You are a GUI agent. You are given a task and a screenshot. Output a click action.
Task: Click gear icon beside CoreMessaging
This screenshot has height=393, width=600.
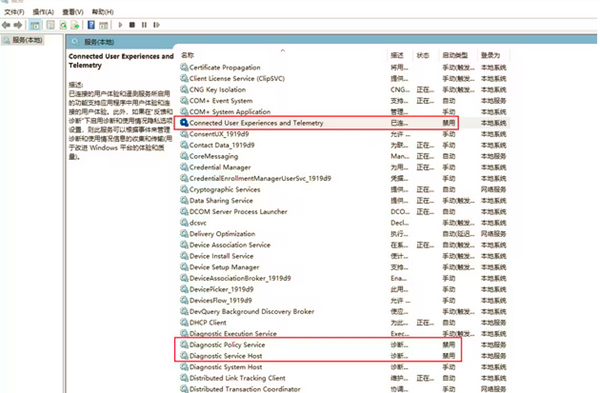[184, 156]
